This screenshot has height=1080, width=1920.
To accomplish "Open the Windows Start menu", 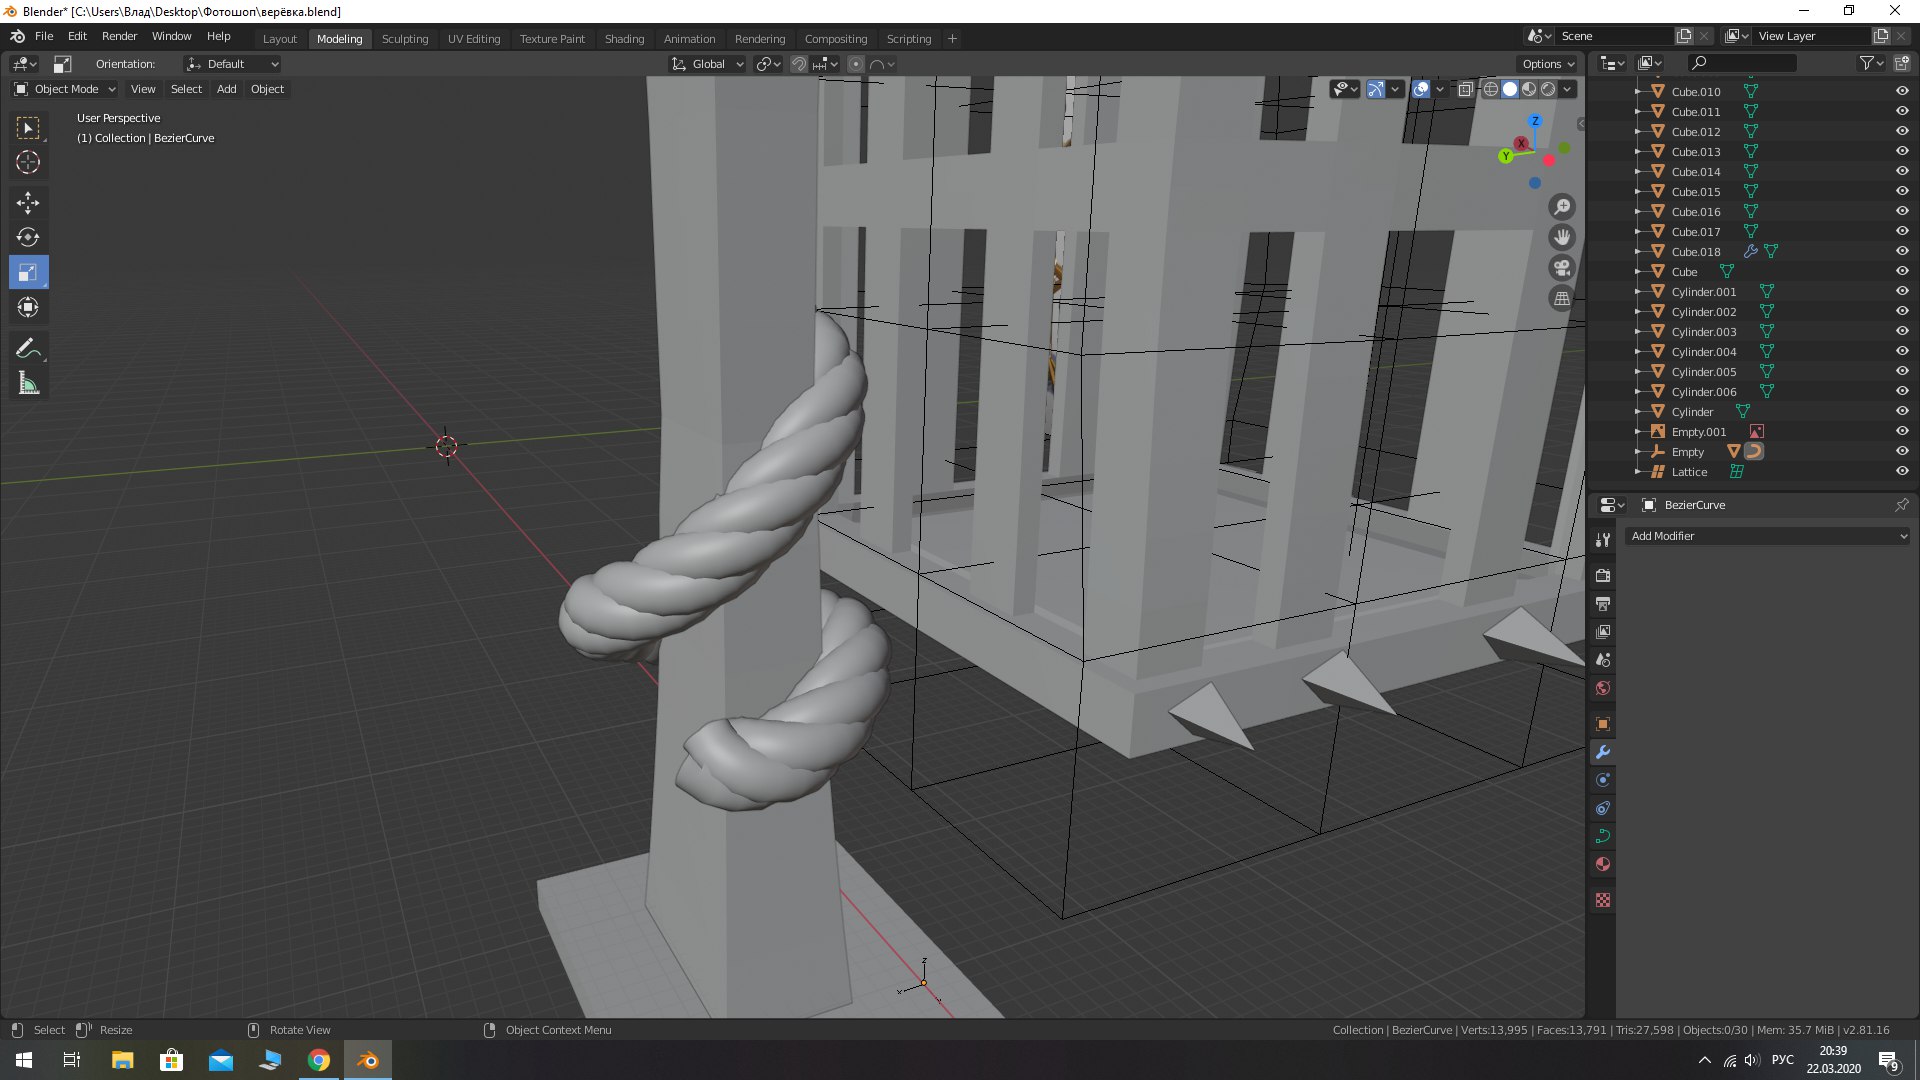I will pyautogui.click(x=24, y=1060).
